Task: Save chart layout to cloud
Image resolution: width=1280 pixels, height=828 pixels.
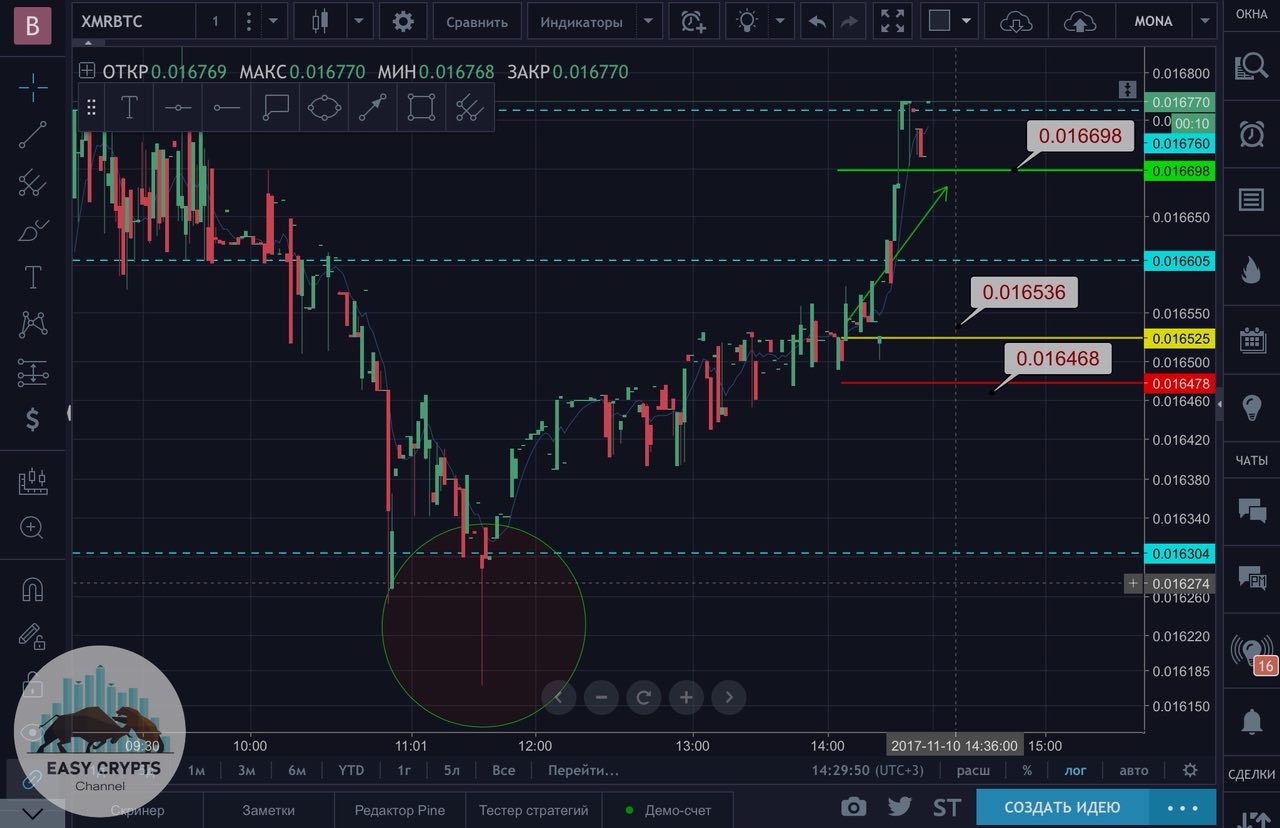Action: pos(1079,21)
